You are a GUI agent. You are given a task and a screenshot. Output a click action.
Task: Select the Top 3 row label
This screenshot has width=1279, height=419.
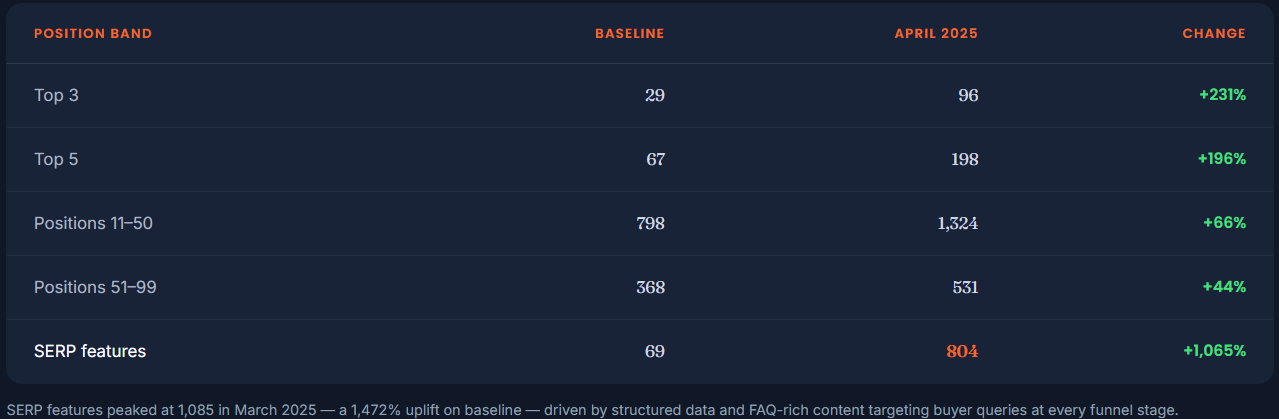click(56, 95)
